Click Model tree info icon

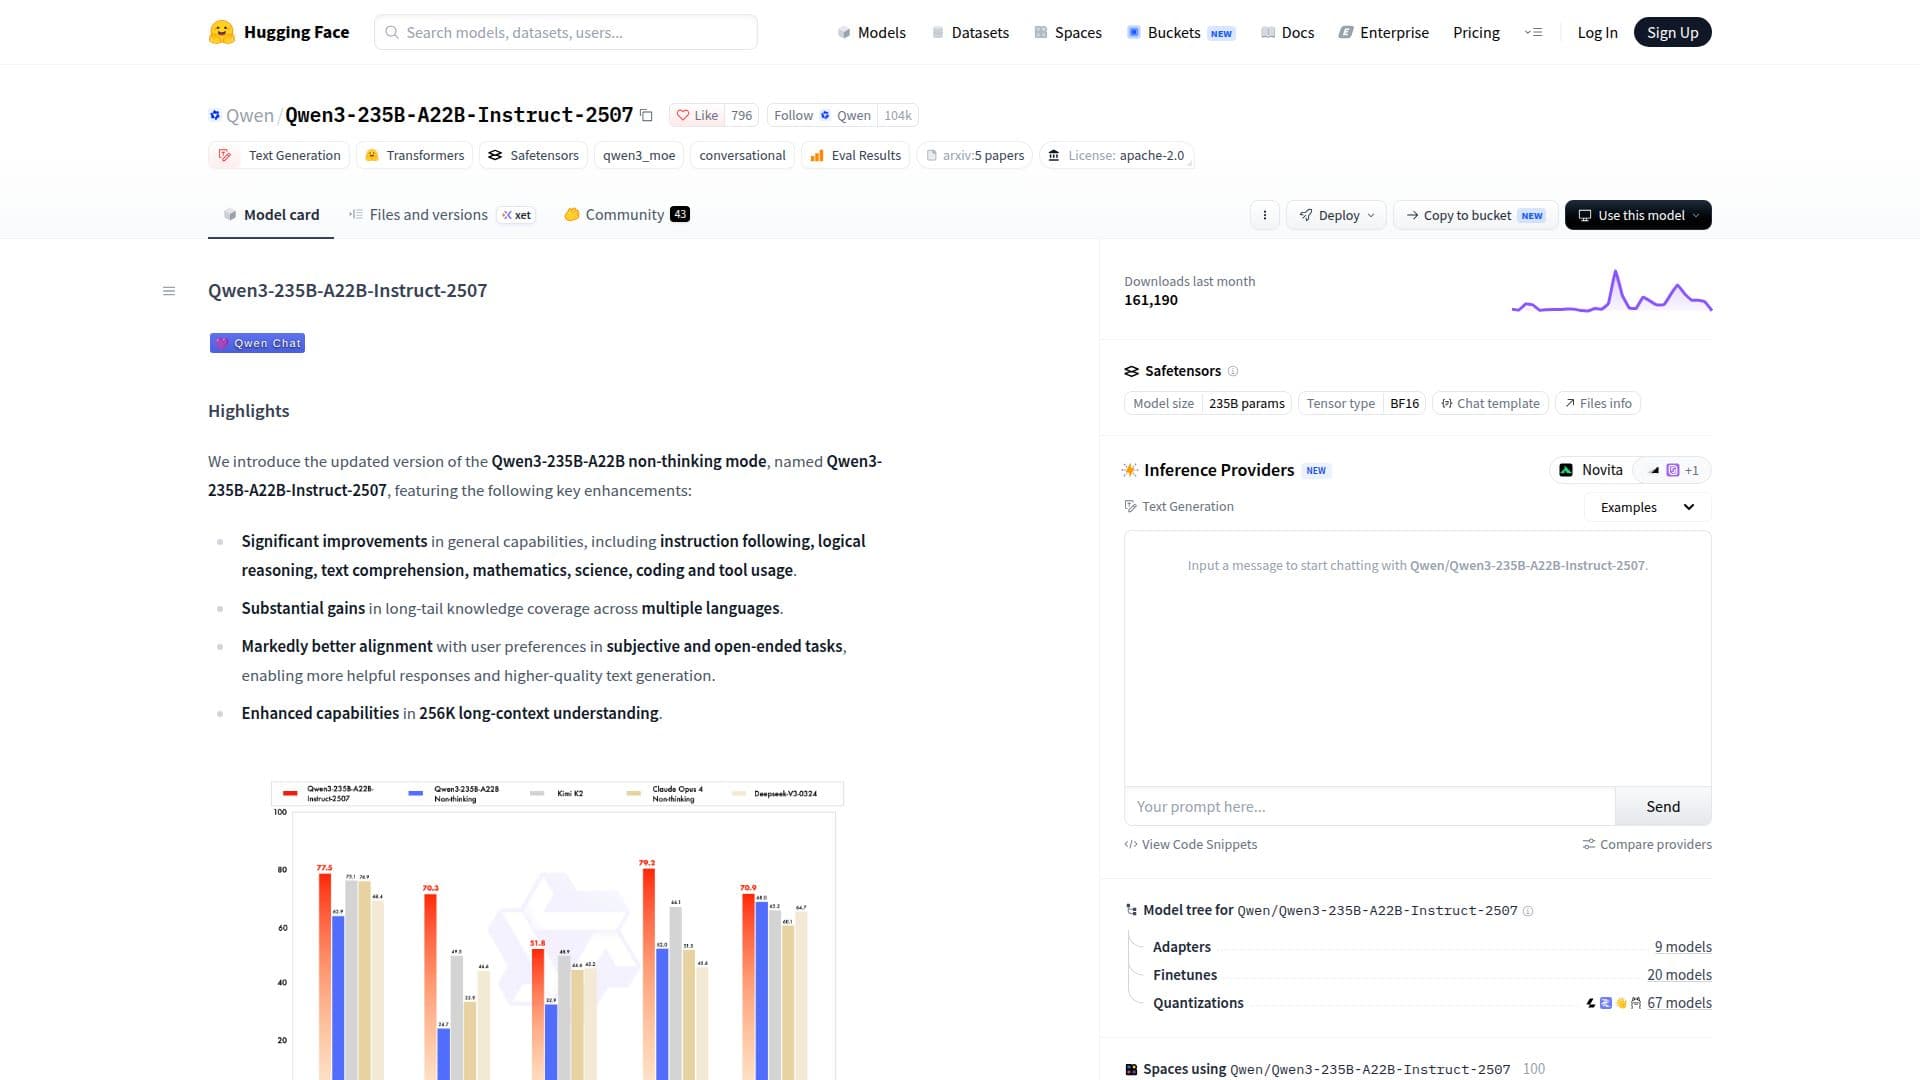[x=1527, y=911]
